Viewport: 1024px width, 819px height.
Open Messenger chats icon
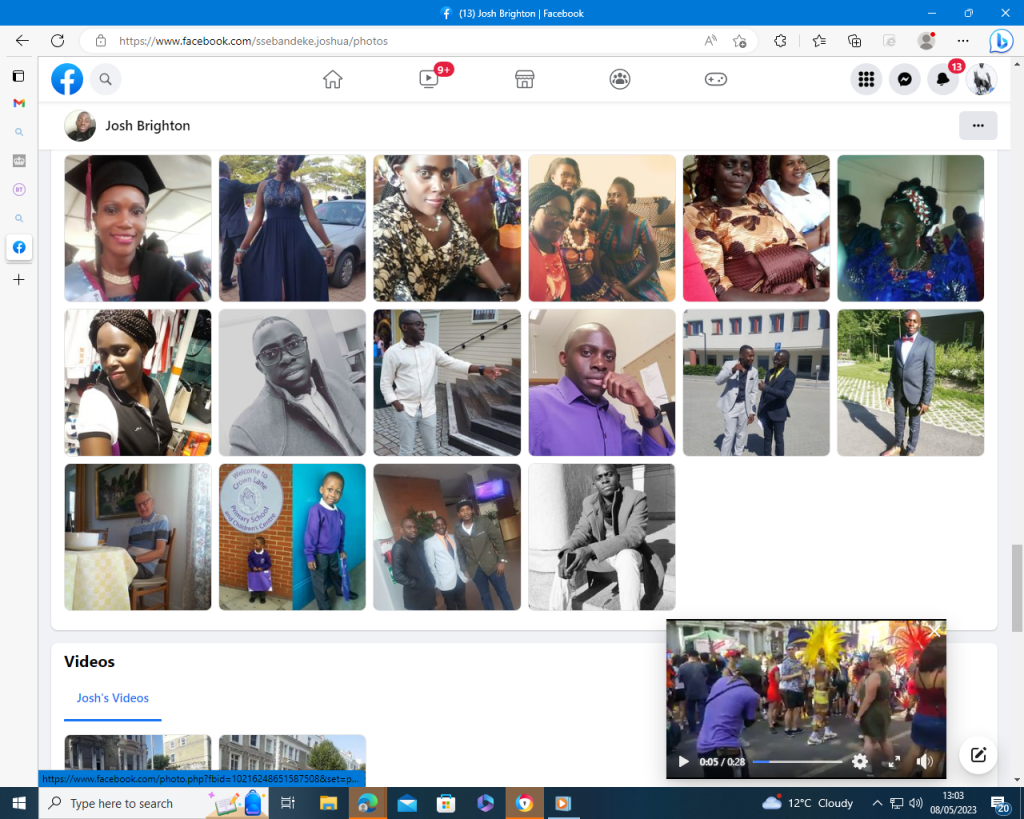(905, 80)
